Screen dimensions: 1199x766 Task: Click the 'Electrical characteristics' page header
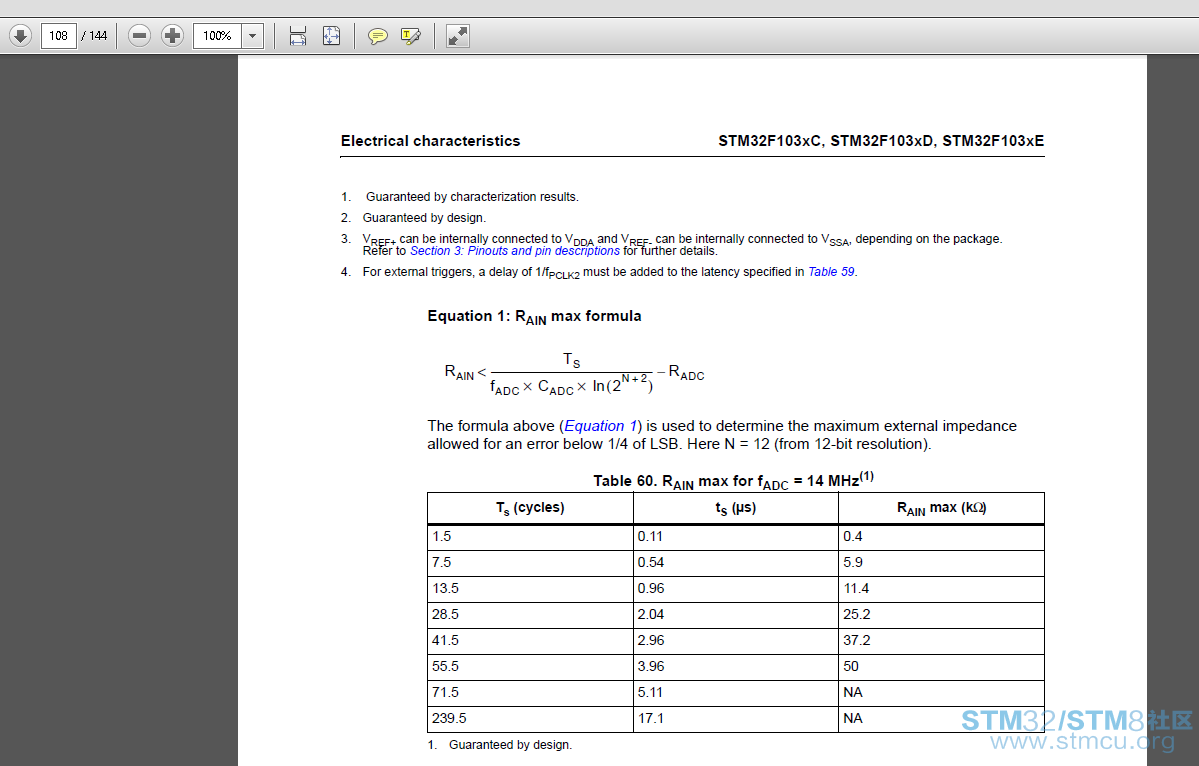click(x=431, y=141)
